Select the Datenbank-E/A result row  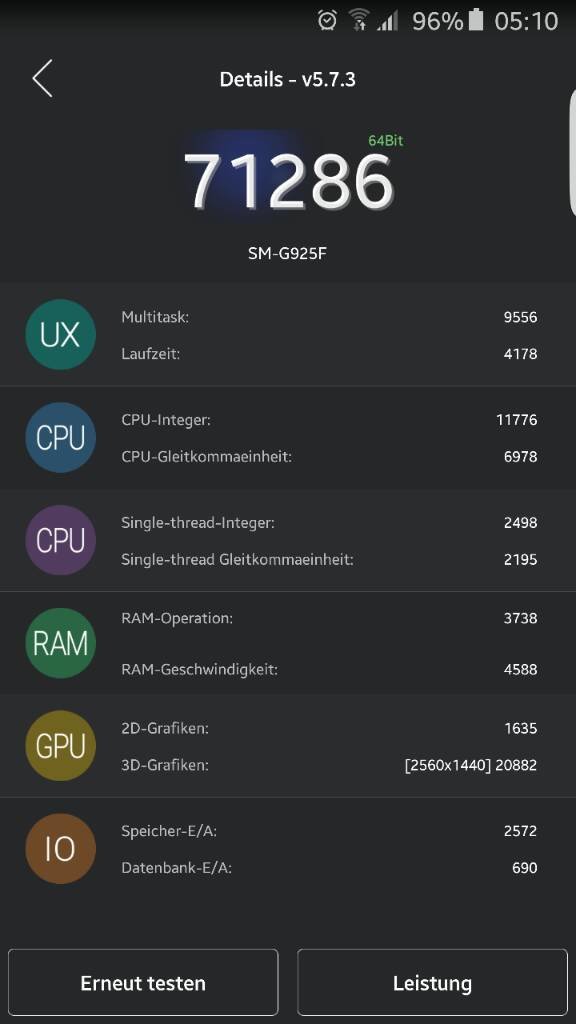click(x=329, y=868)
